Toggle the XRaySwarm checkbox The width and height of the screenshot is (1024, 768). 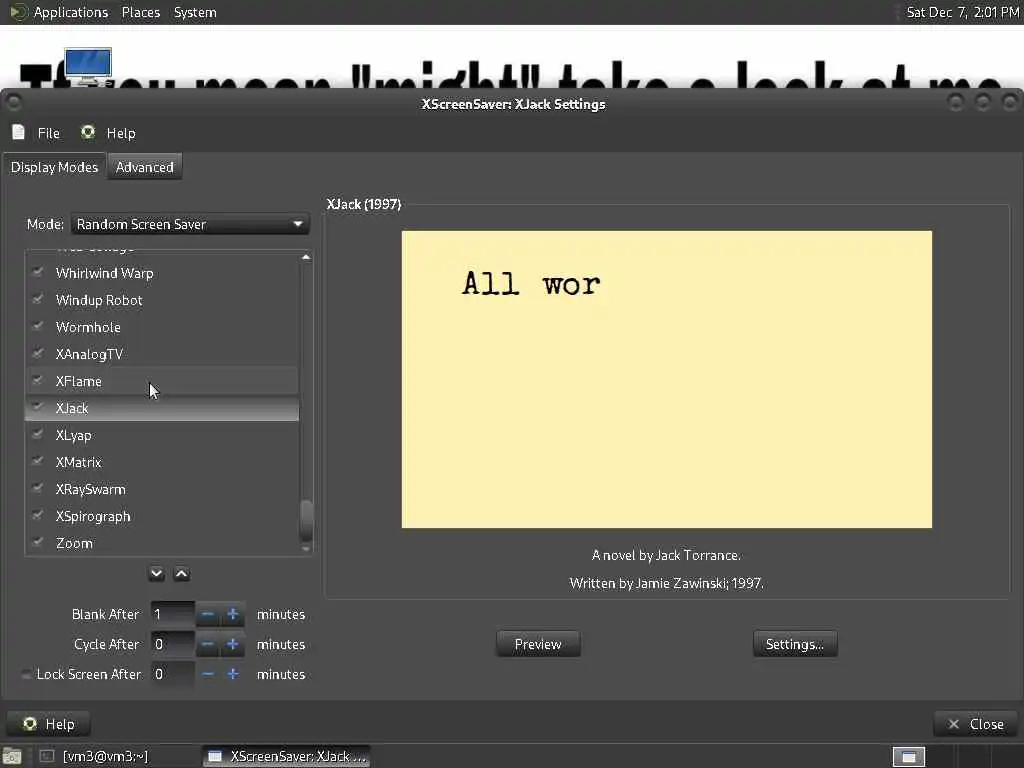coord(38,488)
